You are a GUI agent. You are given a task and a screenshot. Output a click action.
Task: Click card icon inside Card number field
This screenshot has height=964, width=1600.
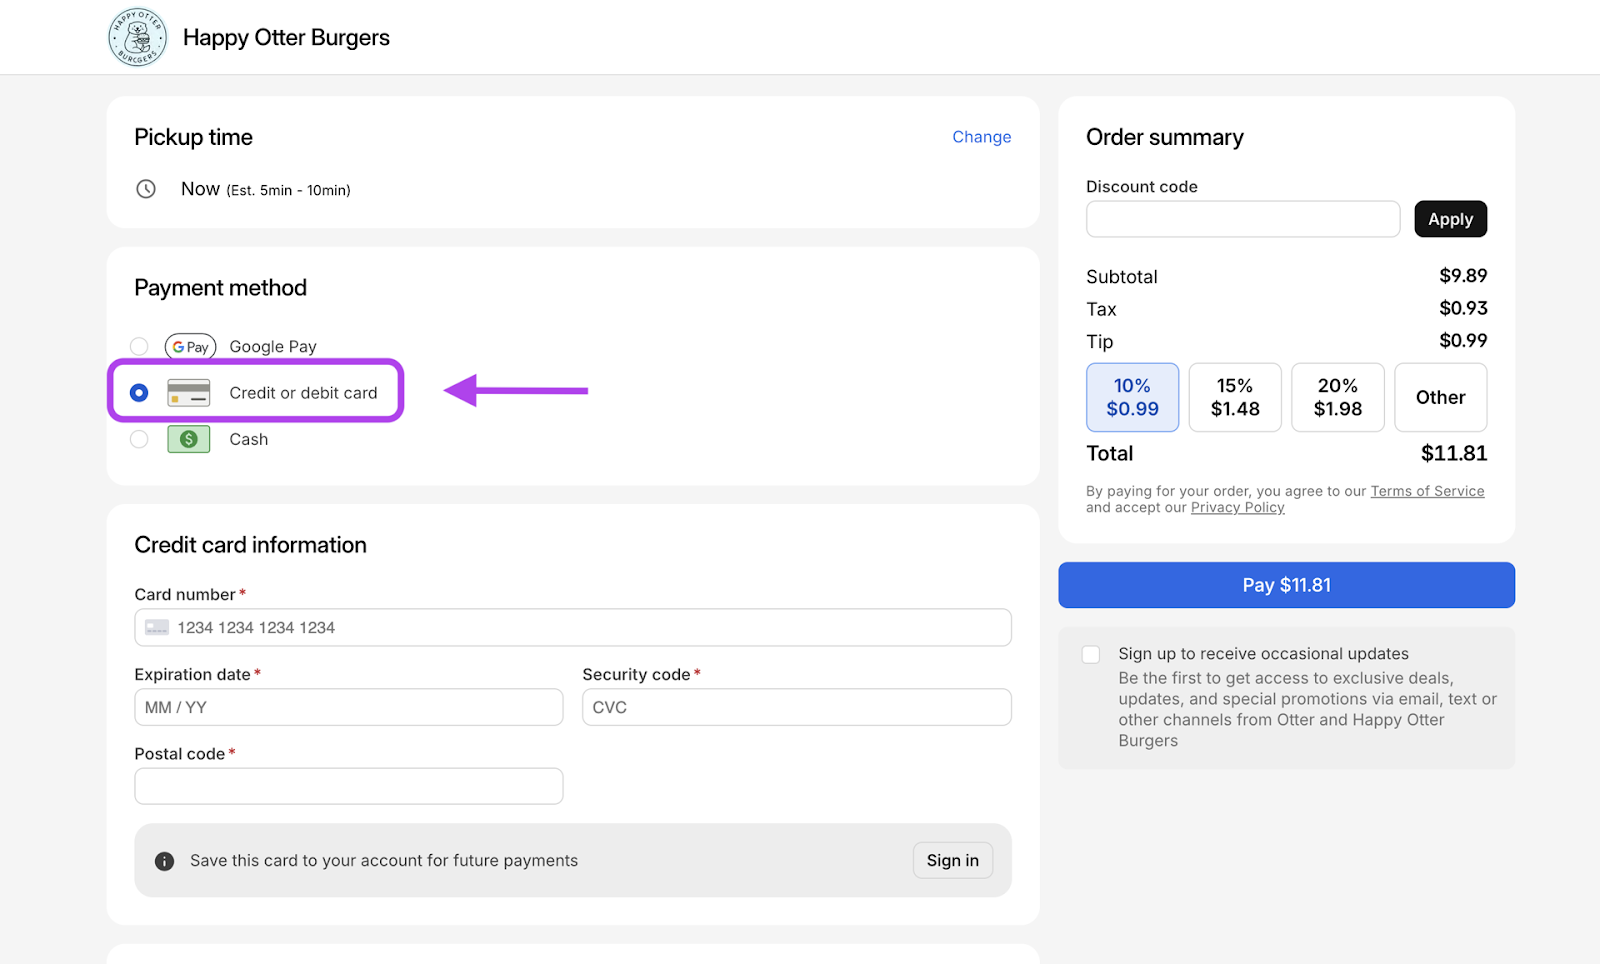pyautogui.click(x=157, y=628)
